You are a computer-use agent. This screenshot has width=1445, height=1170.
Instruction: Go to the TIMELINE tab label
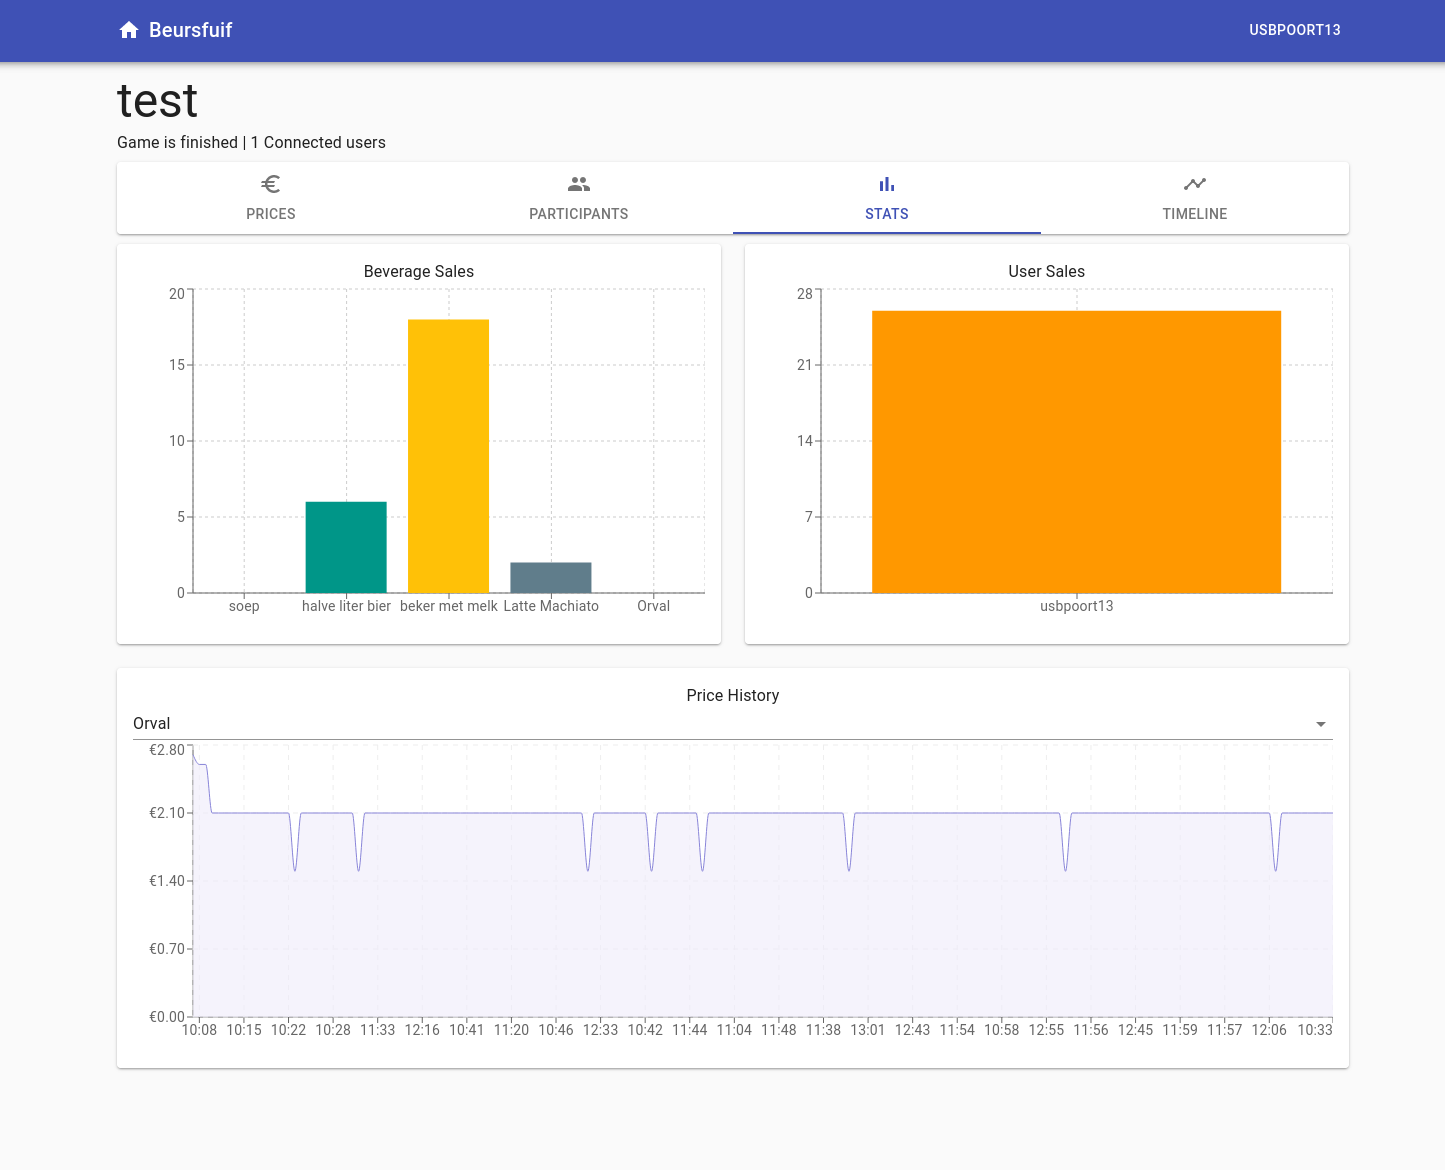coord(1195,214)
